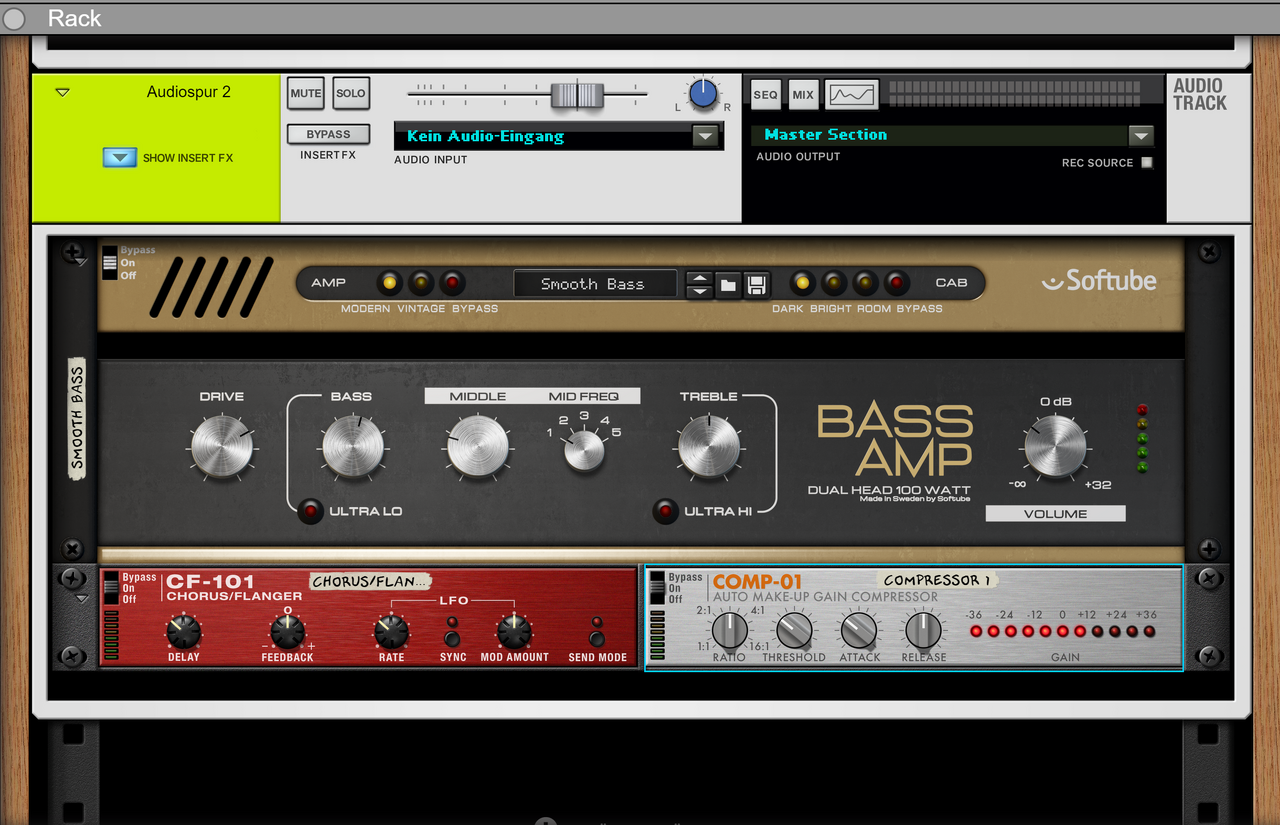Click the TREBLE knob

click(709, 446)
